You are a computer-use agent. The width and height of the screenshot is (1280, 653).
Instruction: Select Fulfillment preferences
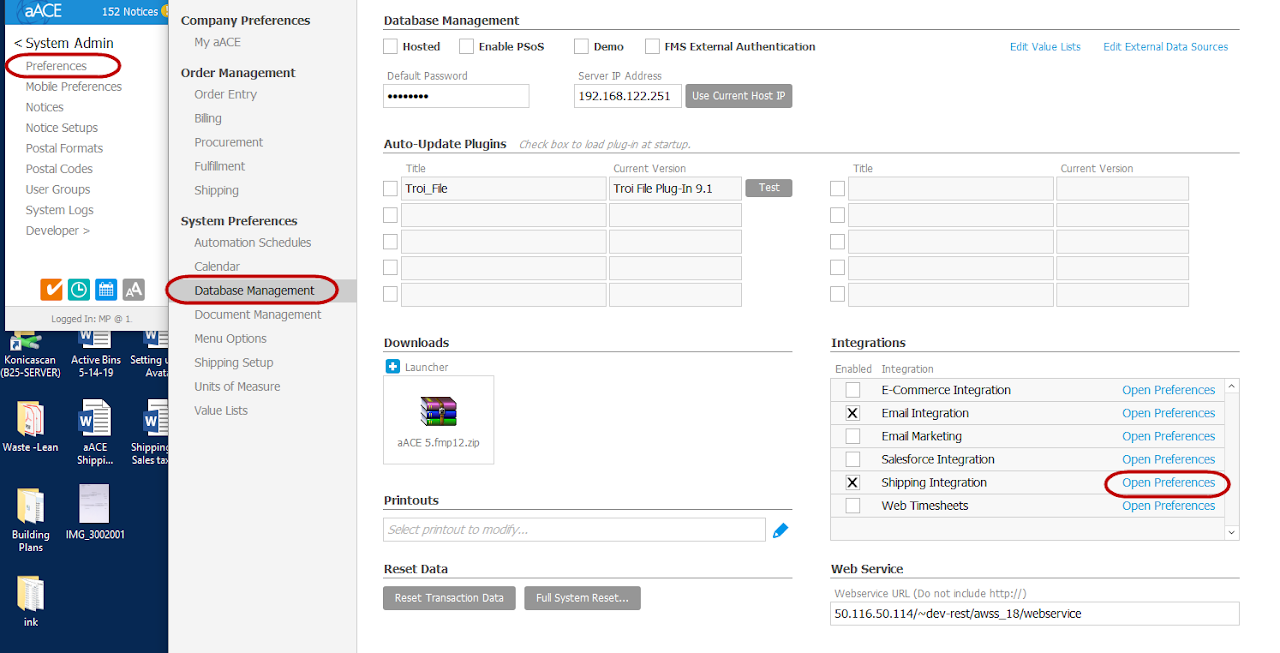point(220,166)
